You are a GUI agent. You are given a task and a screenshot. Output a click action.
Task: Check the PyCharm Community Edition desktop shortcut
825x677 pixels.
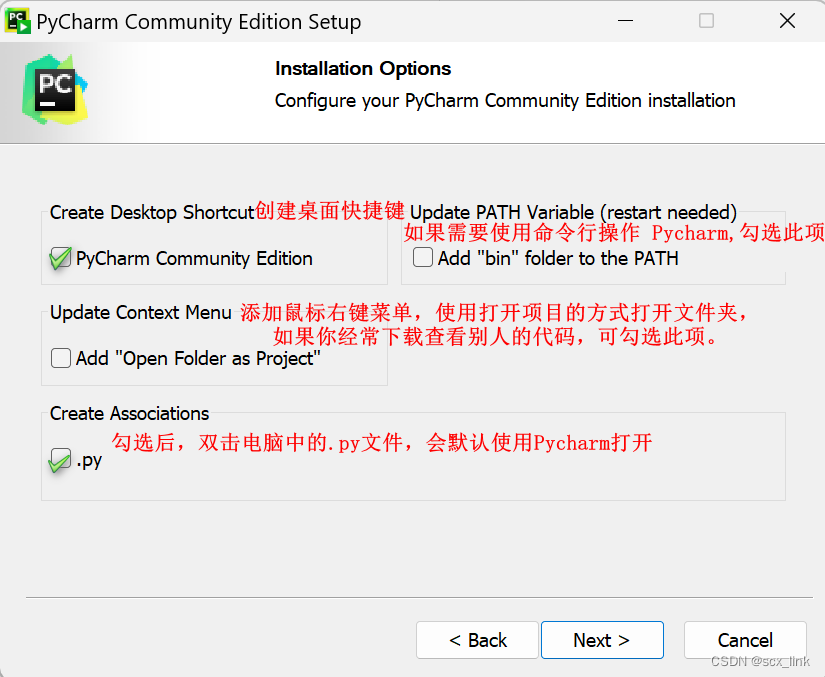[60, 258]
